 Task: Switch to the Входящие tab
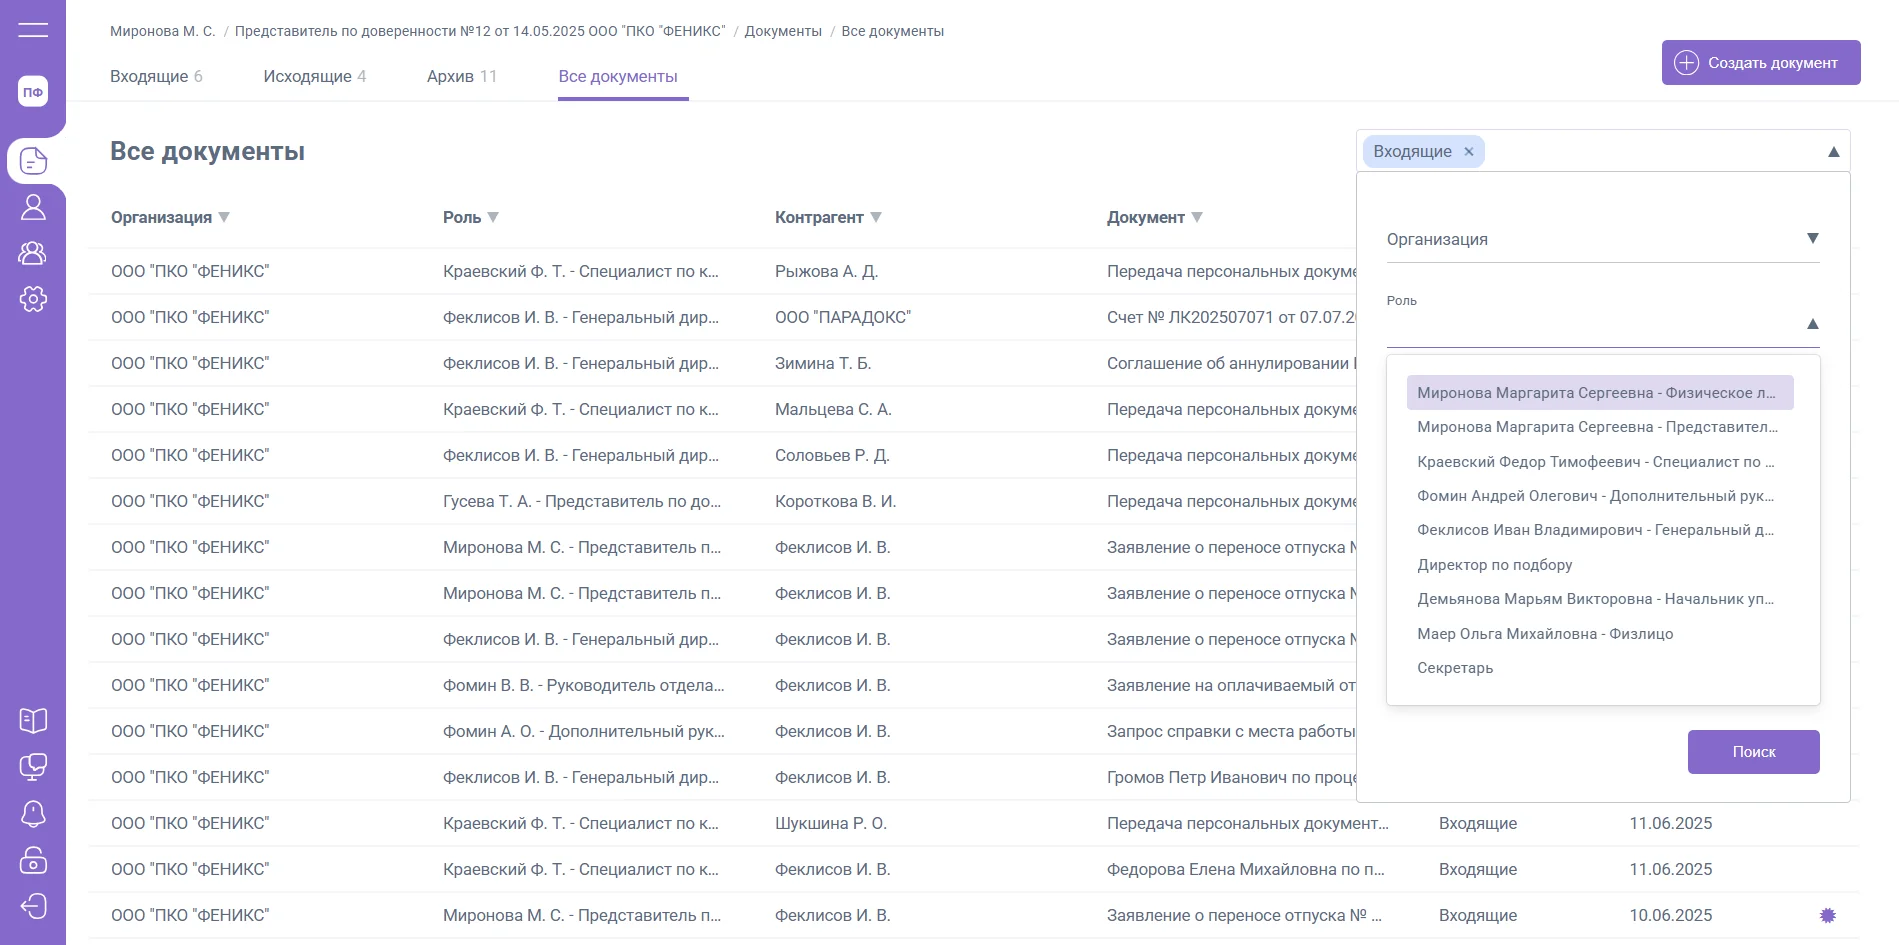(x=156, y=77)
